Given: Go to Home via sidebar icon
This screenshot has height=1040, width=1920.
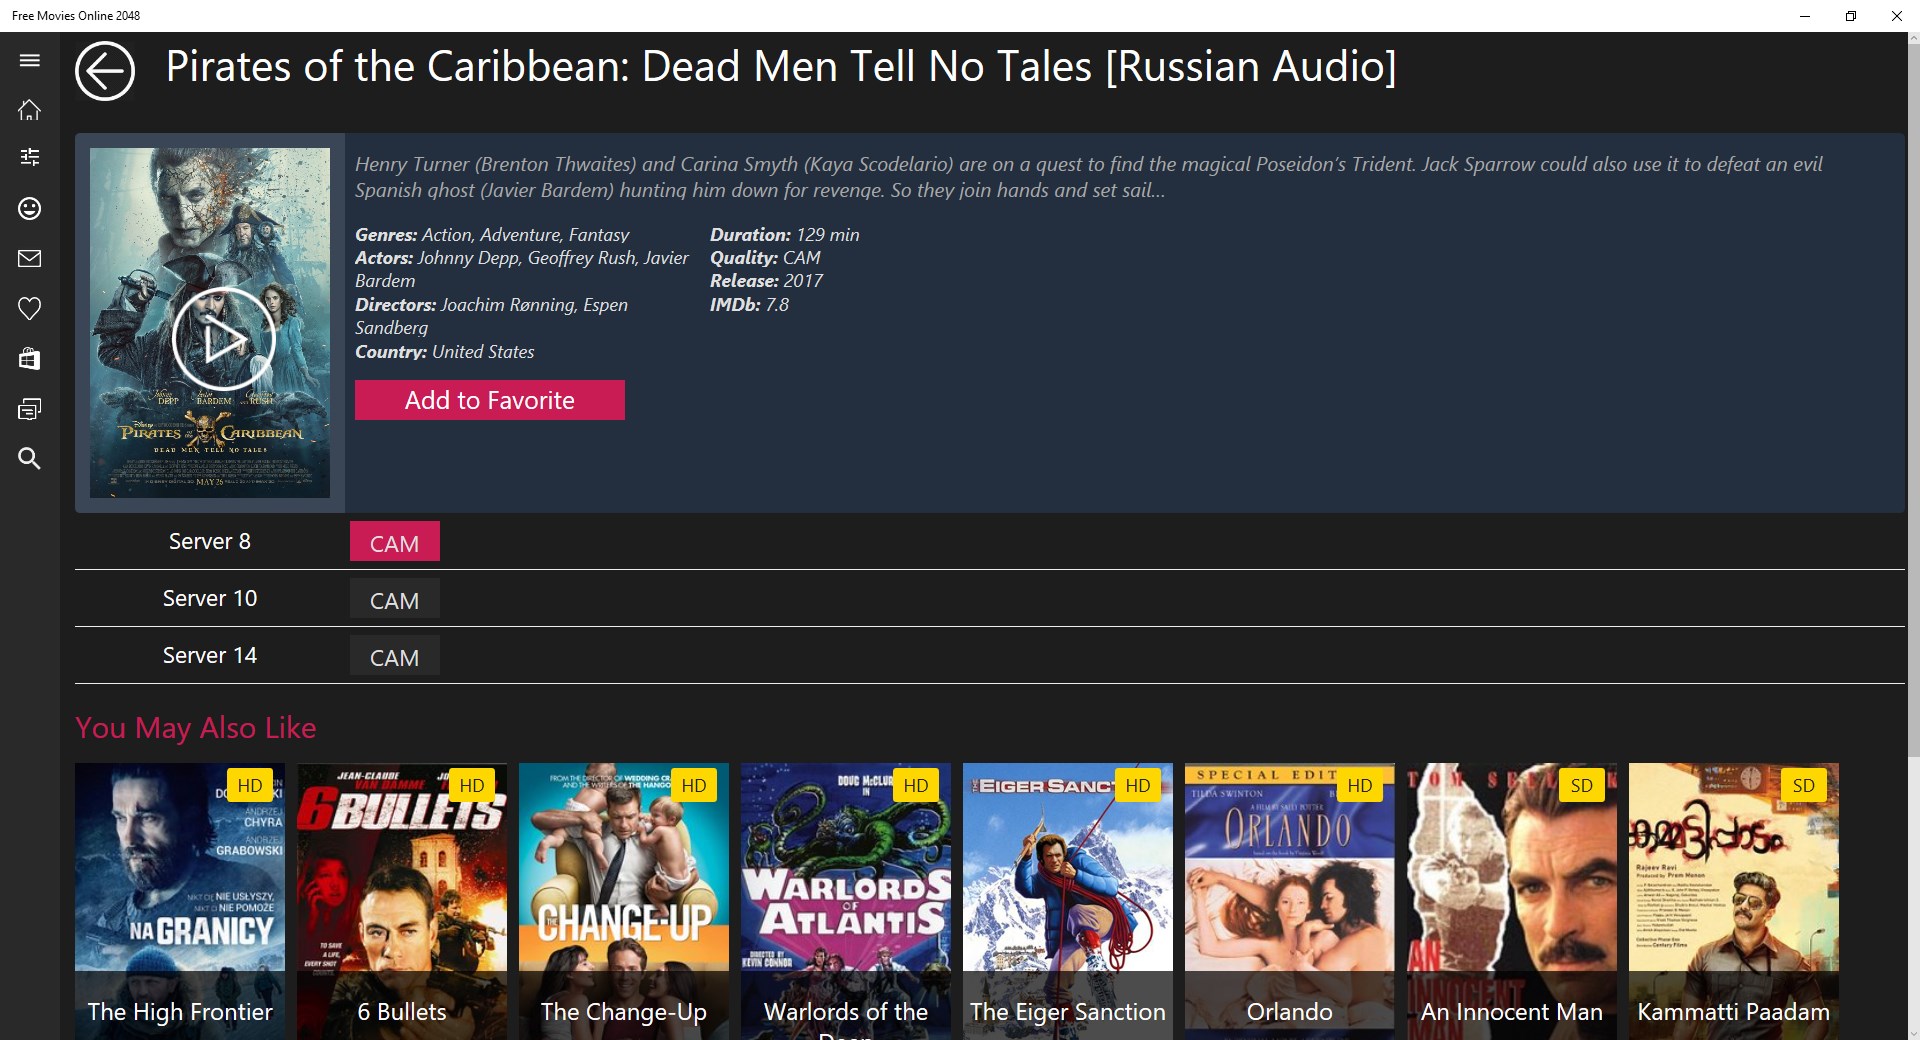Looking at the screenshot, I should click(x=30, y=109).
